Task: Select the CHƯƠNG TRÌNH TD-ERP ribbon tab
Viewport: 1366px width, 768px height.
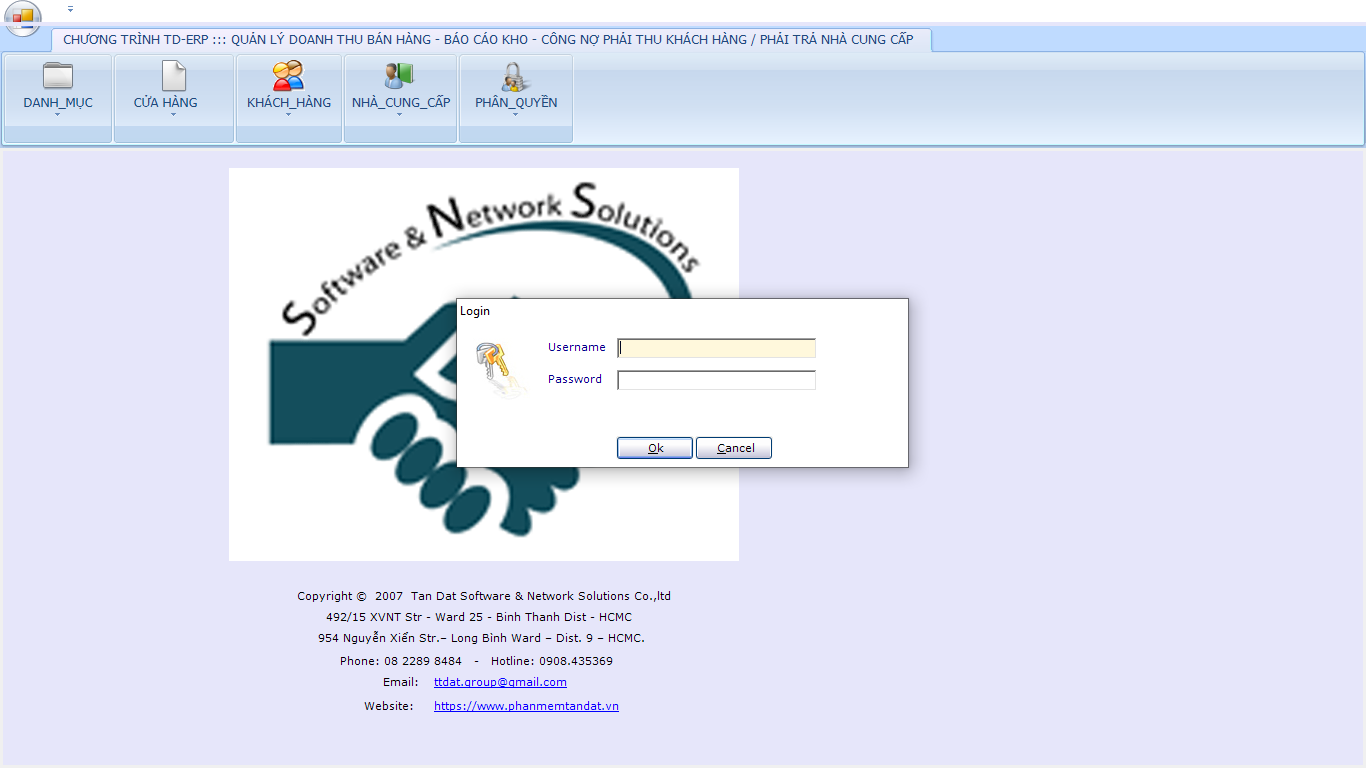Action: tap(490, 40)
